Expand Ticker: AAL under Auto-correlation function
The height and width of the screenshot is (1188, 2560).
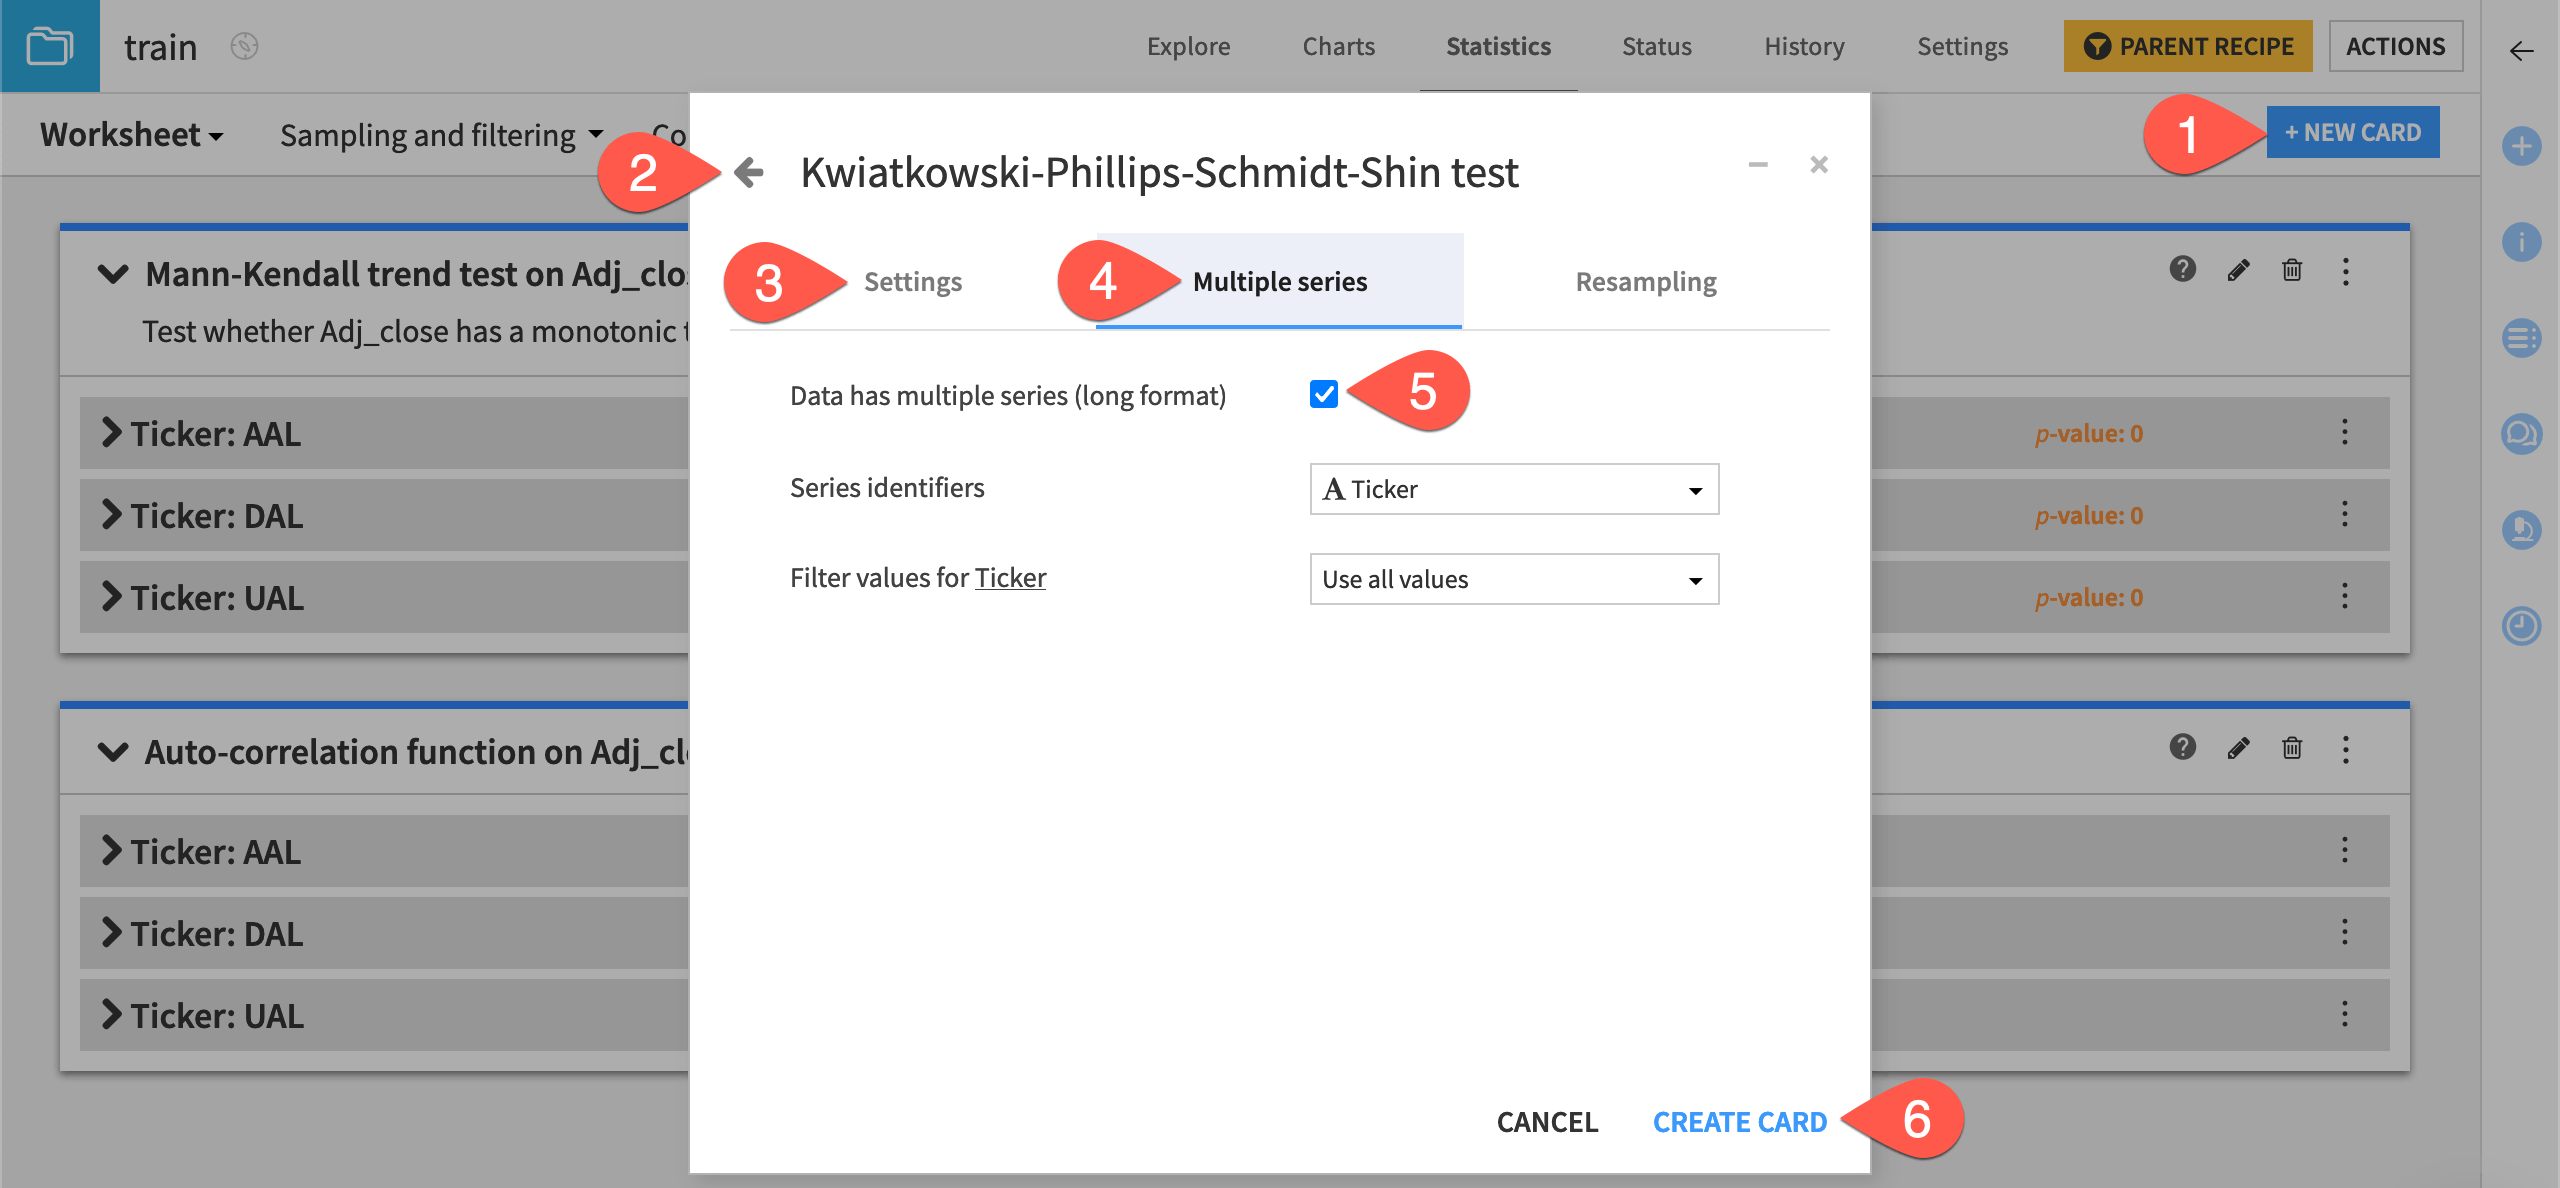(112, 851)
